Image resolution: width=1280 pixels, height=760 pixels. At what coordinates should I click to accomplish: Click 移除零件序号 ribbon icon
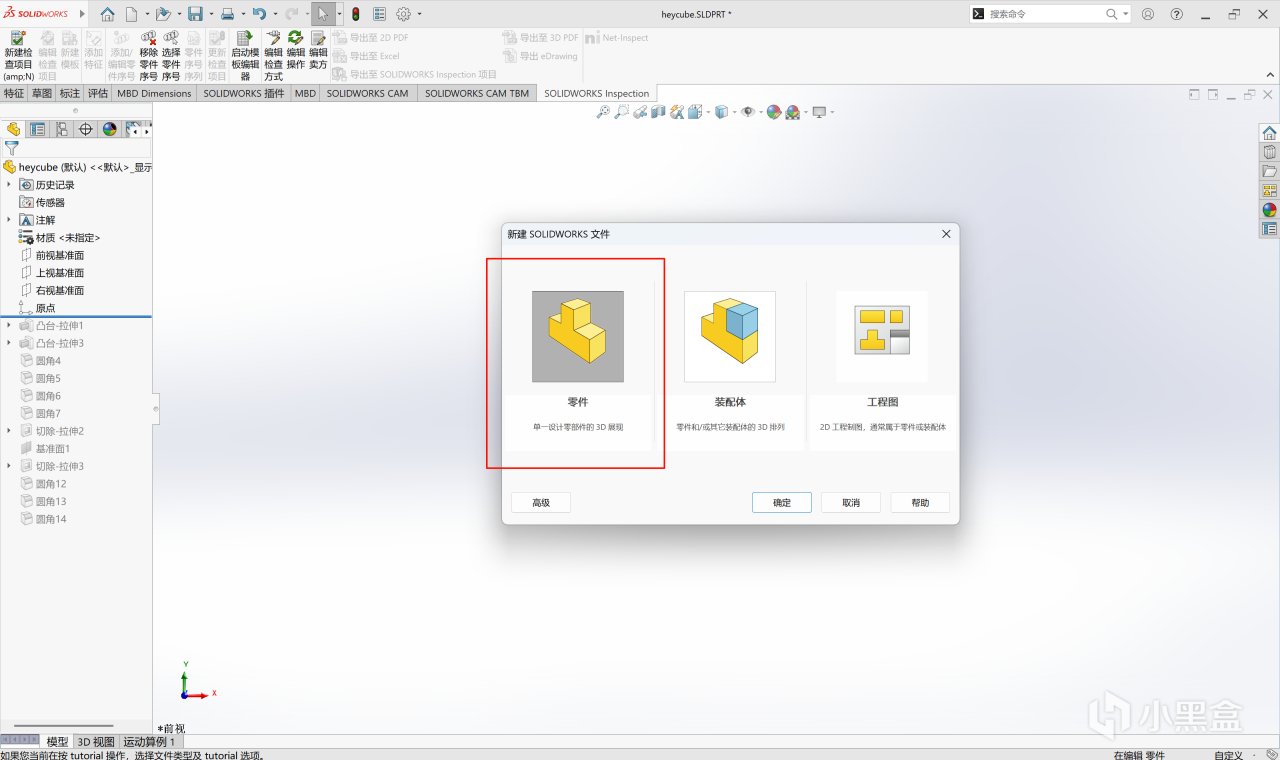(148, 55)
